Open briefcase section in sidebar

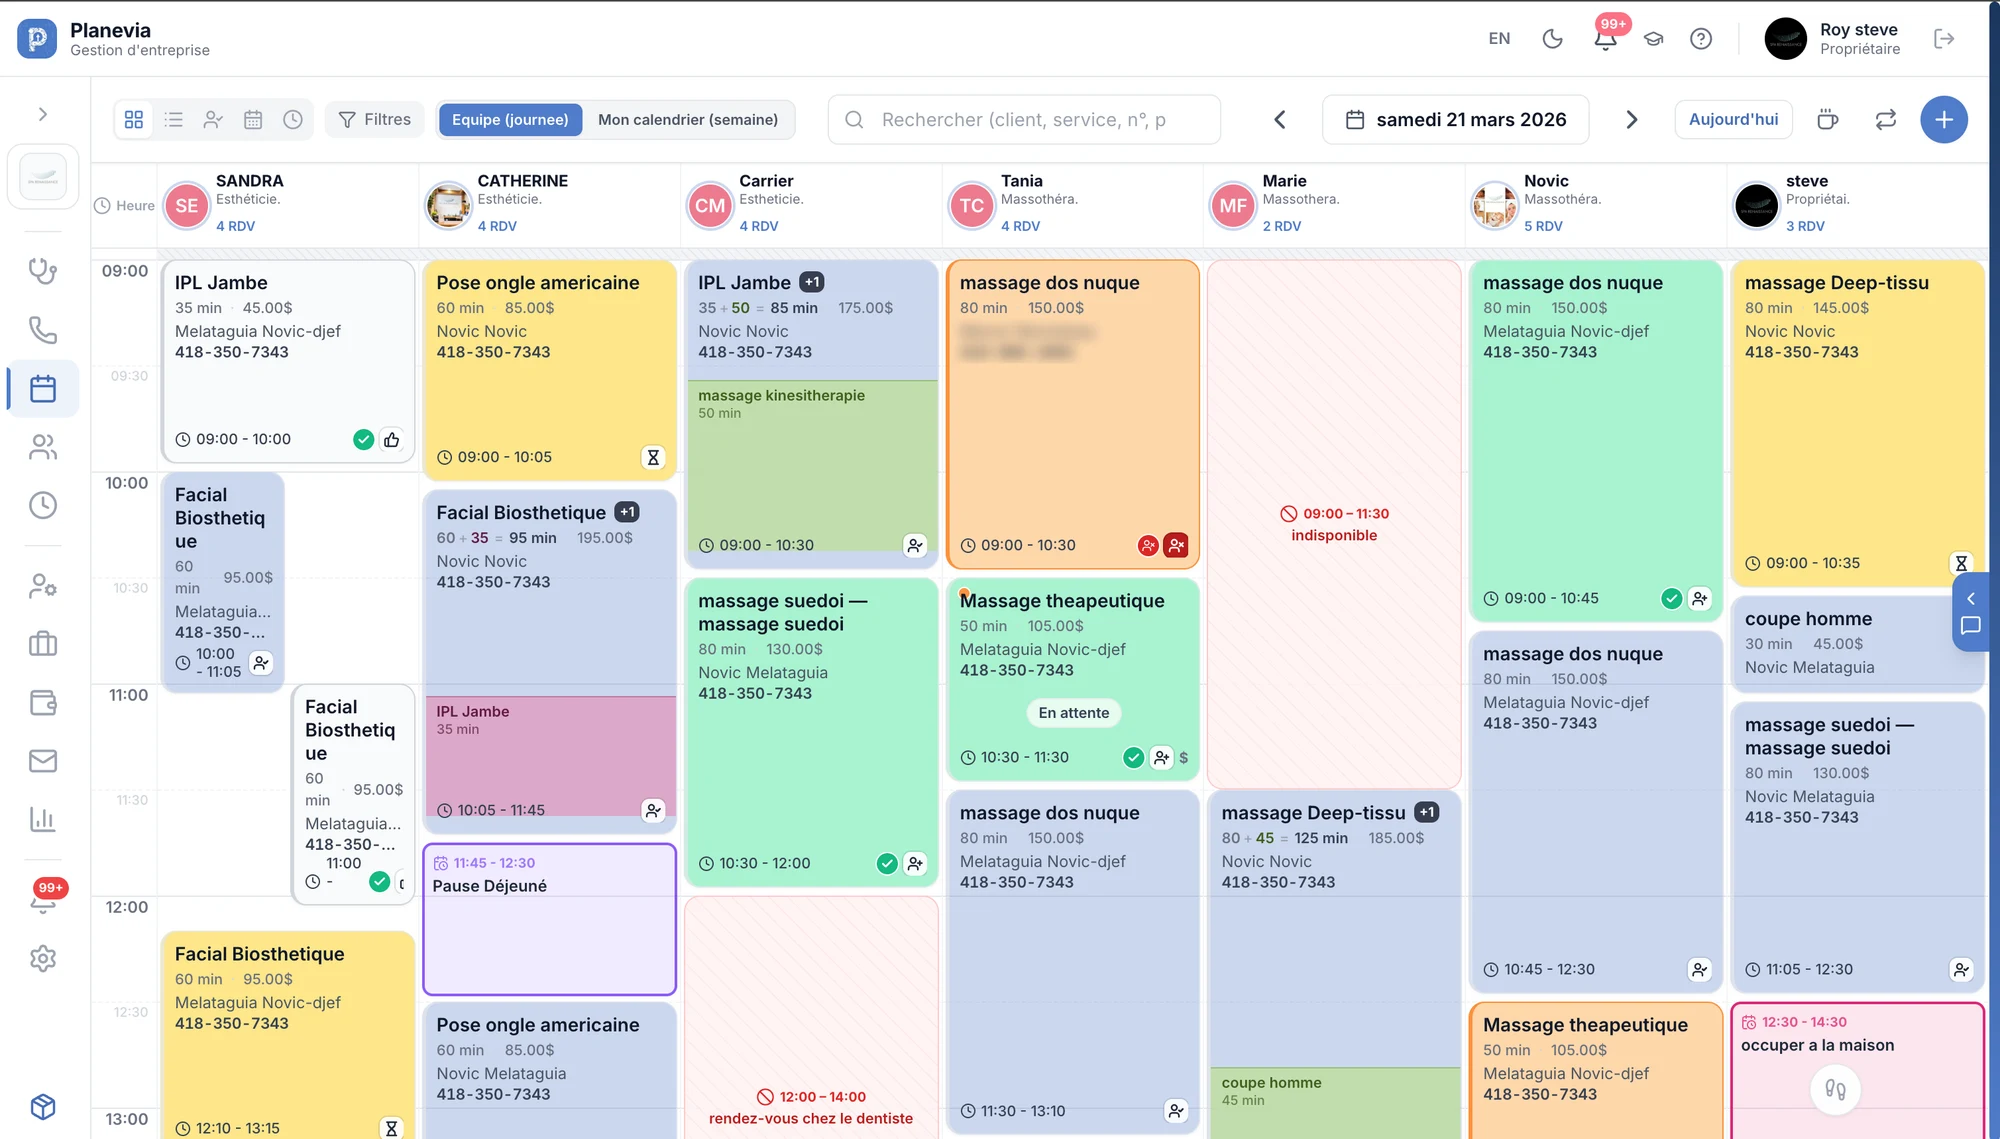[x=43, y=643]
